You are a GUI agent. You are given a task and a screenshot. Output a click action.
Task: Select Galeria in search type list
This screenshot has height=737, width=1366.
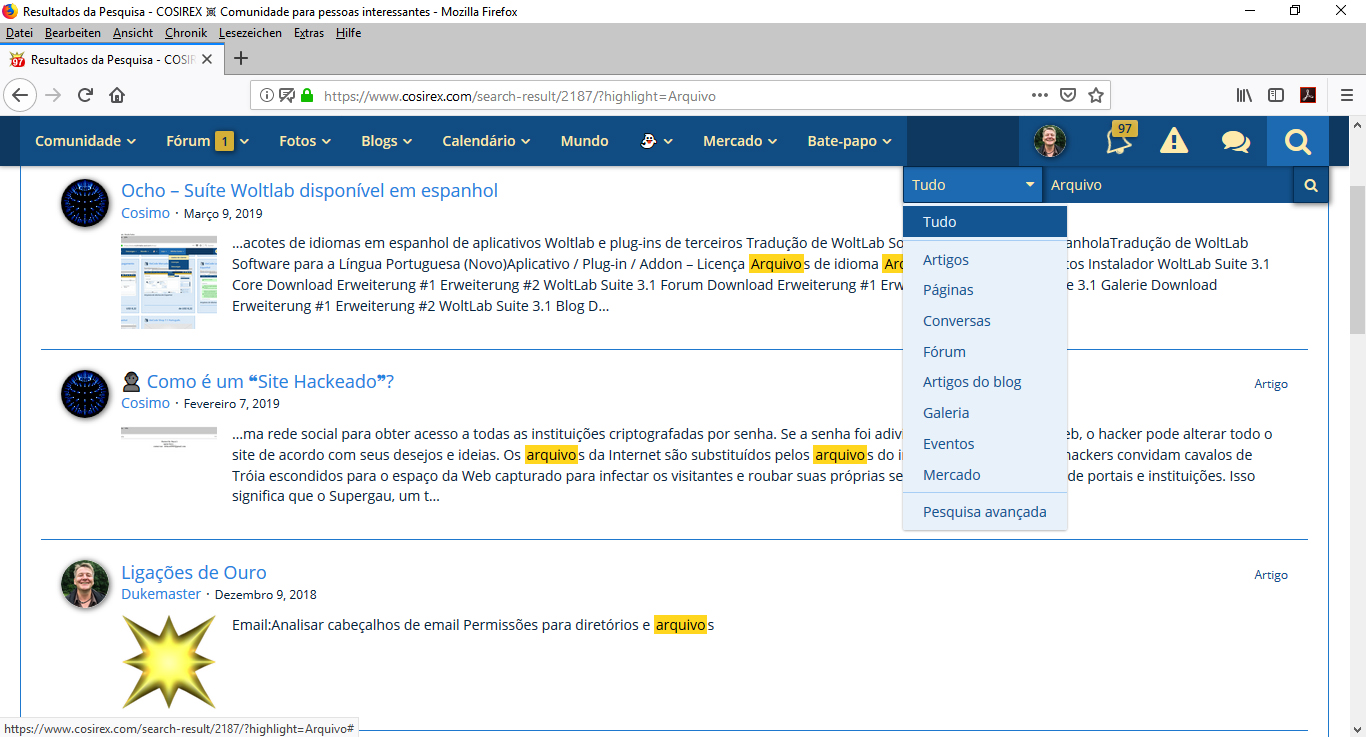click(x=985, y=413)
